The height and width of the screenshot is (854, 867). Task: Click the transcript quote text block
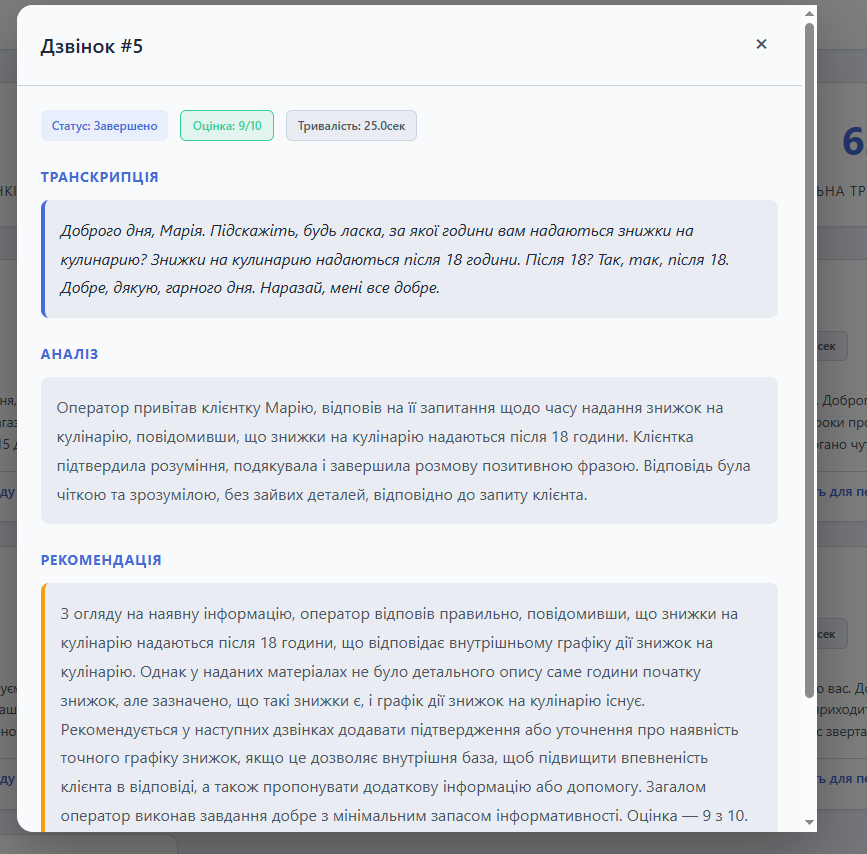point(410,258)
